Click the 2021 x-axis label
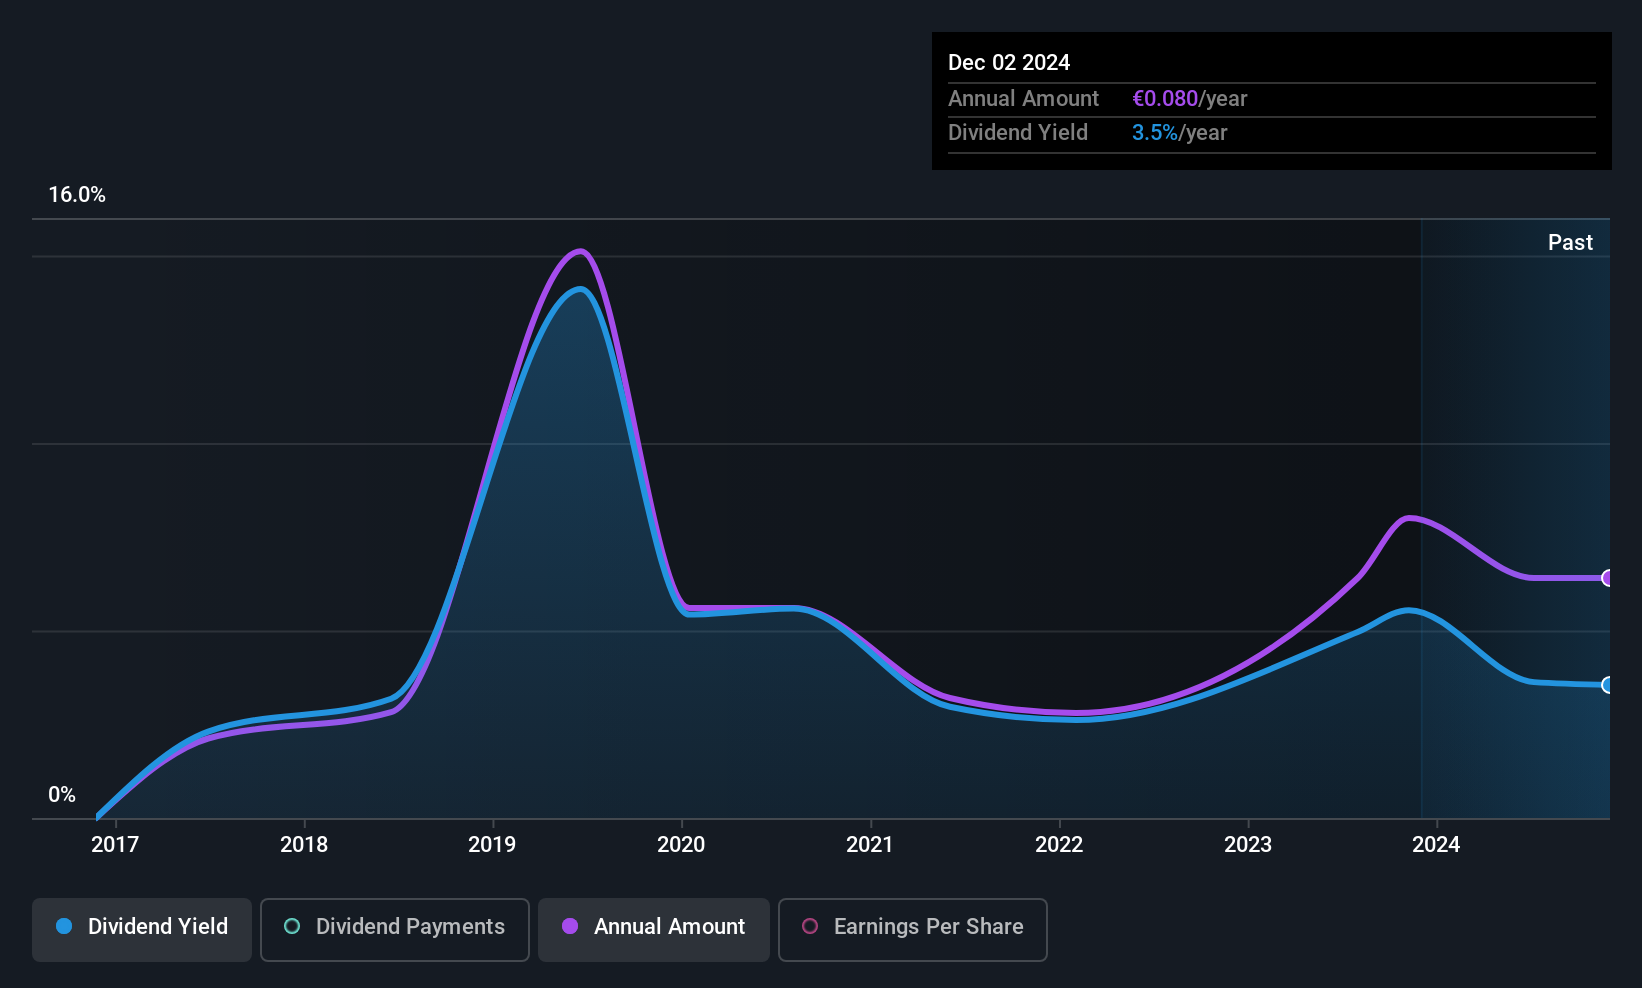The height and width of the screenshot is (988, 1642). coord(870,844)
